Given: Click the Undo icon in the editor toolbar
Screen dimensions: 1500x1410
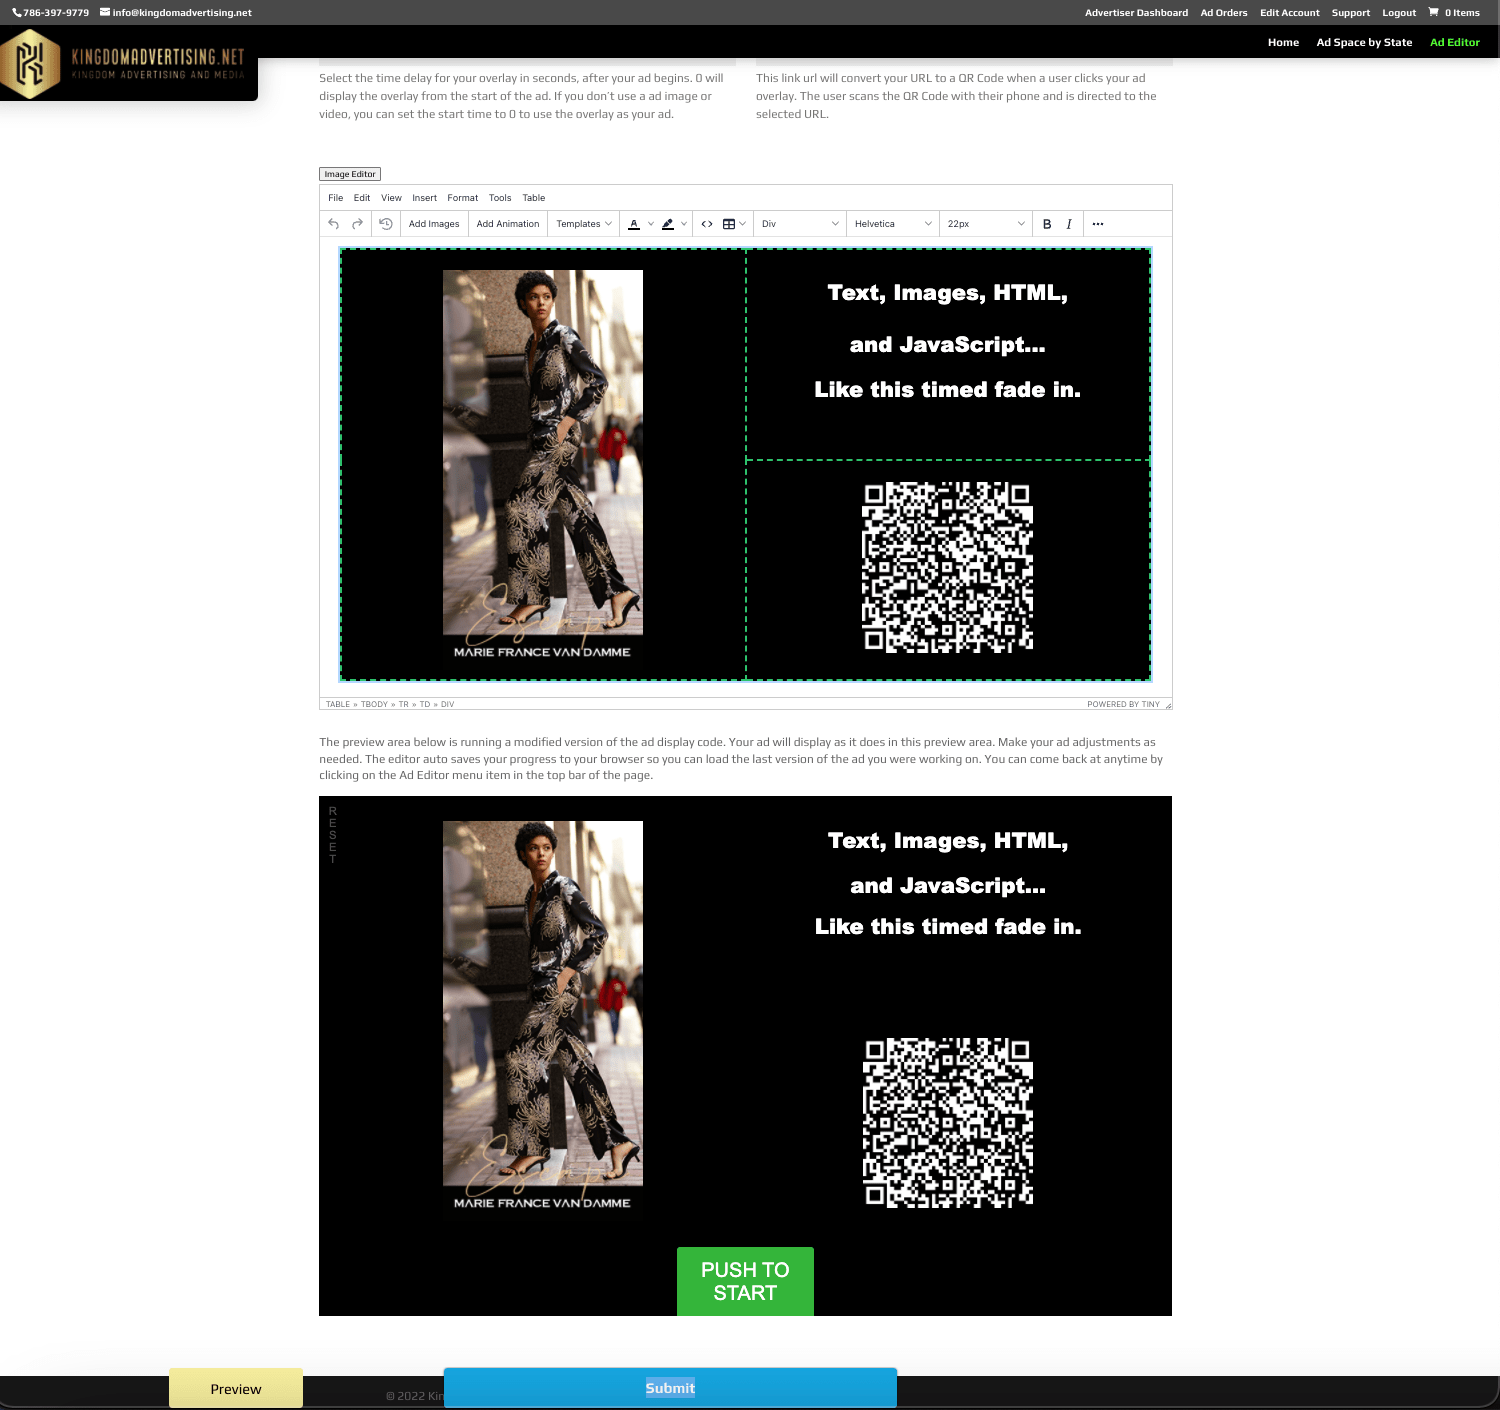Looking at the screenshot, I should point(335,224).
